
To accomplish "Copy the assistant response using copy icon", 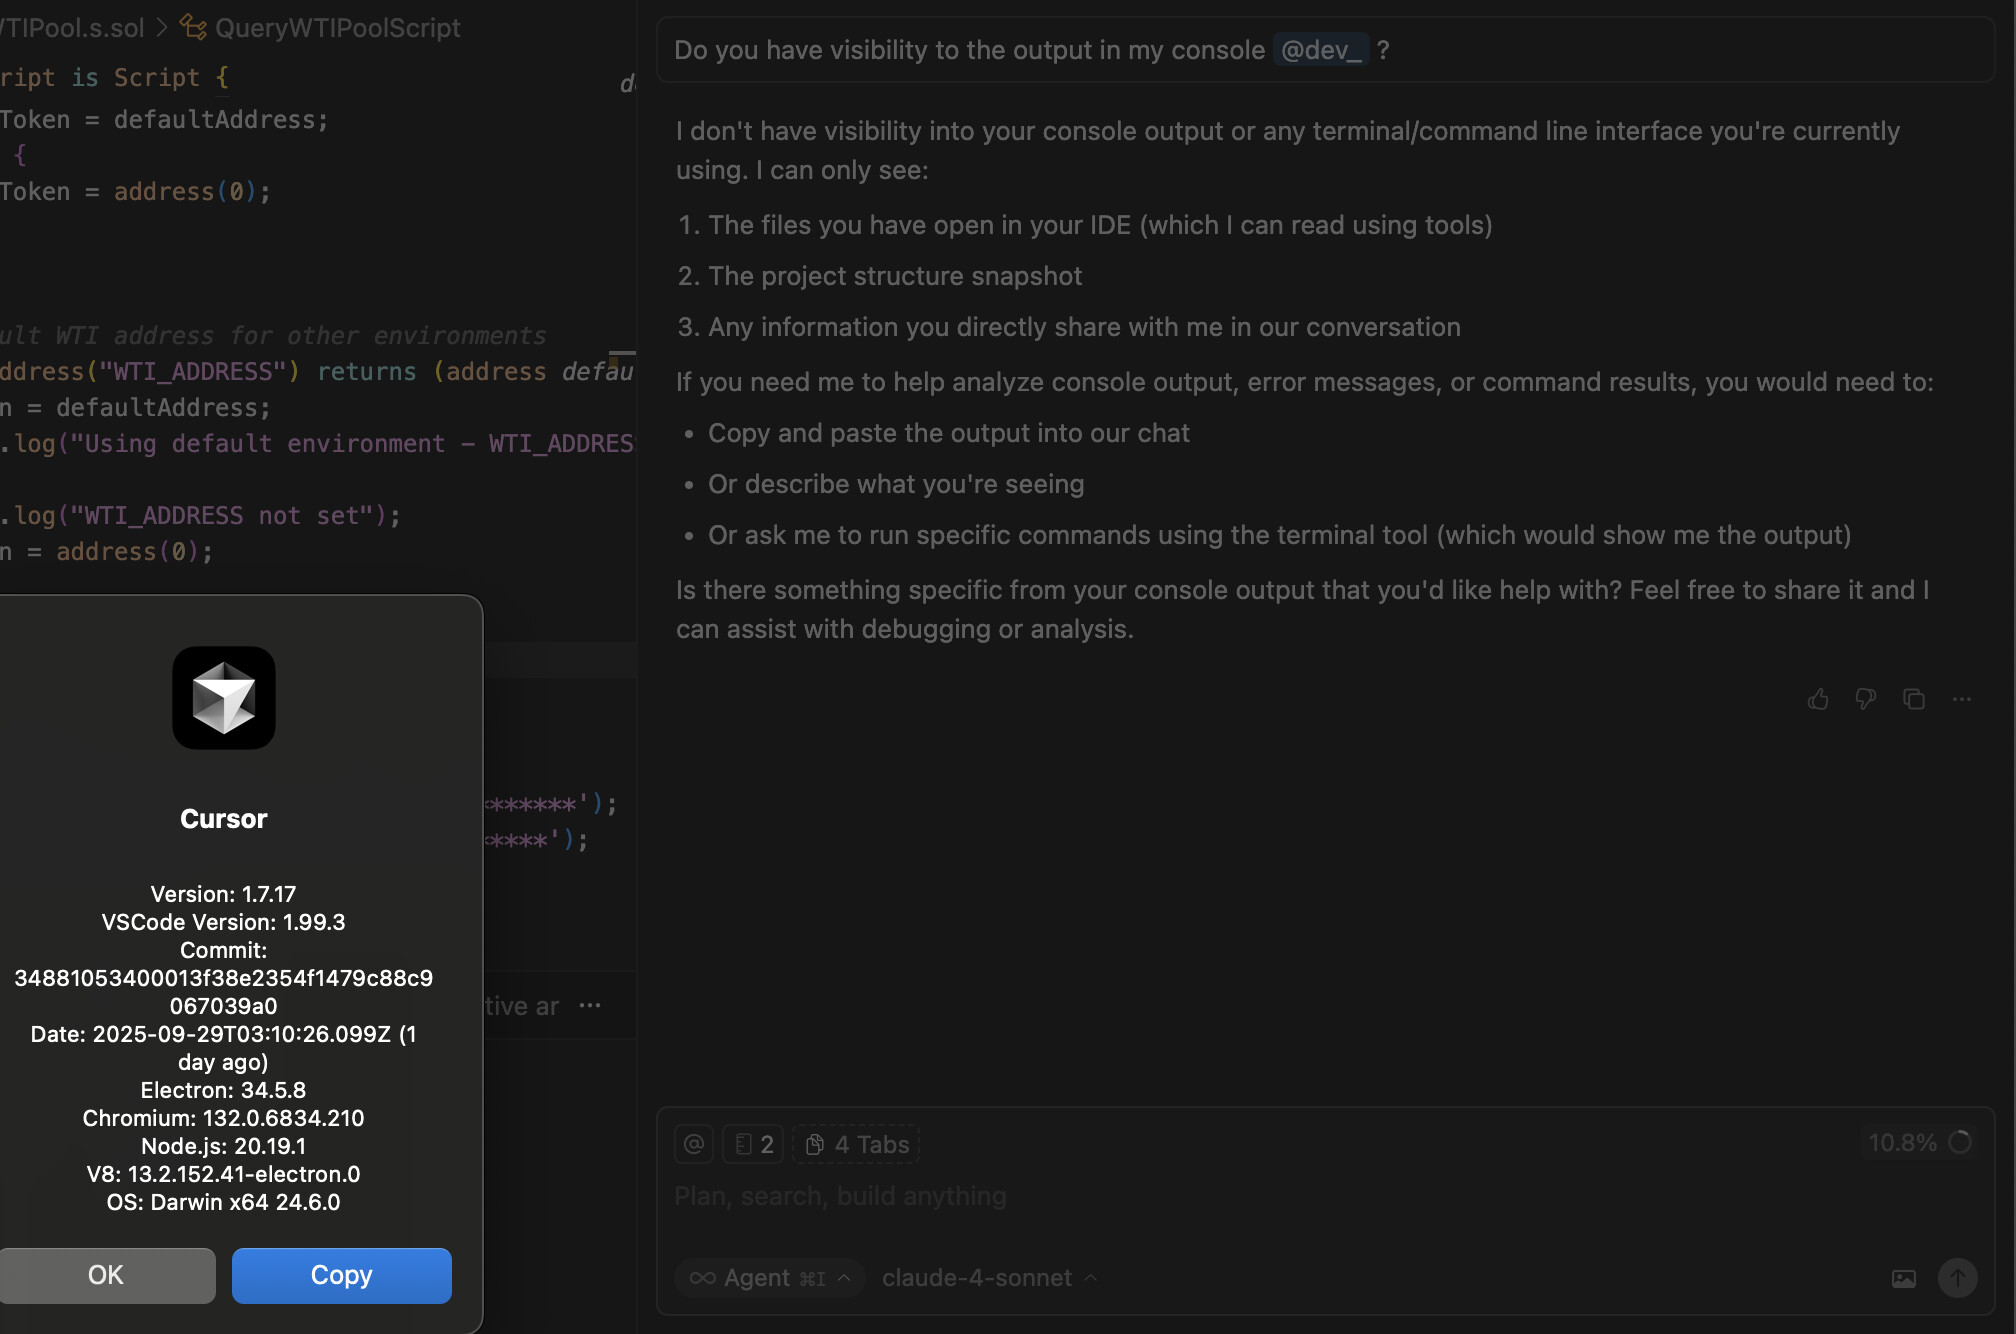I will coord(1913,699).
